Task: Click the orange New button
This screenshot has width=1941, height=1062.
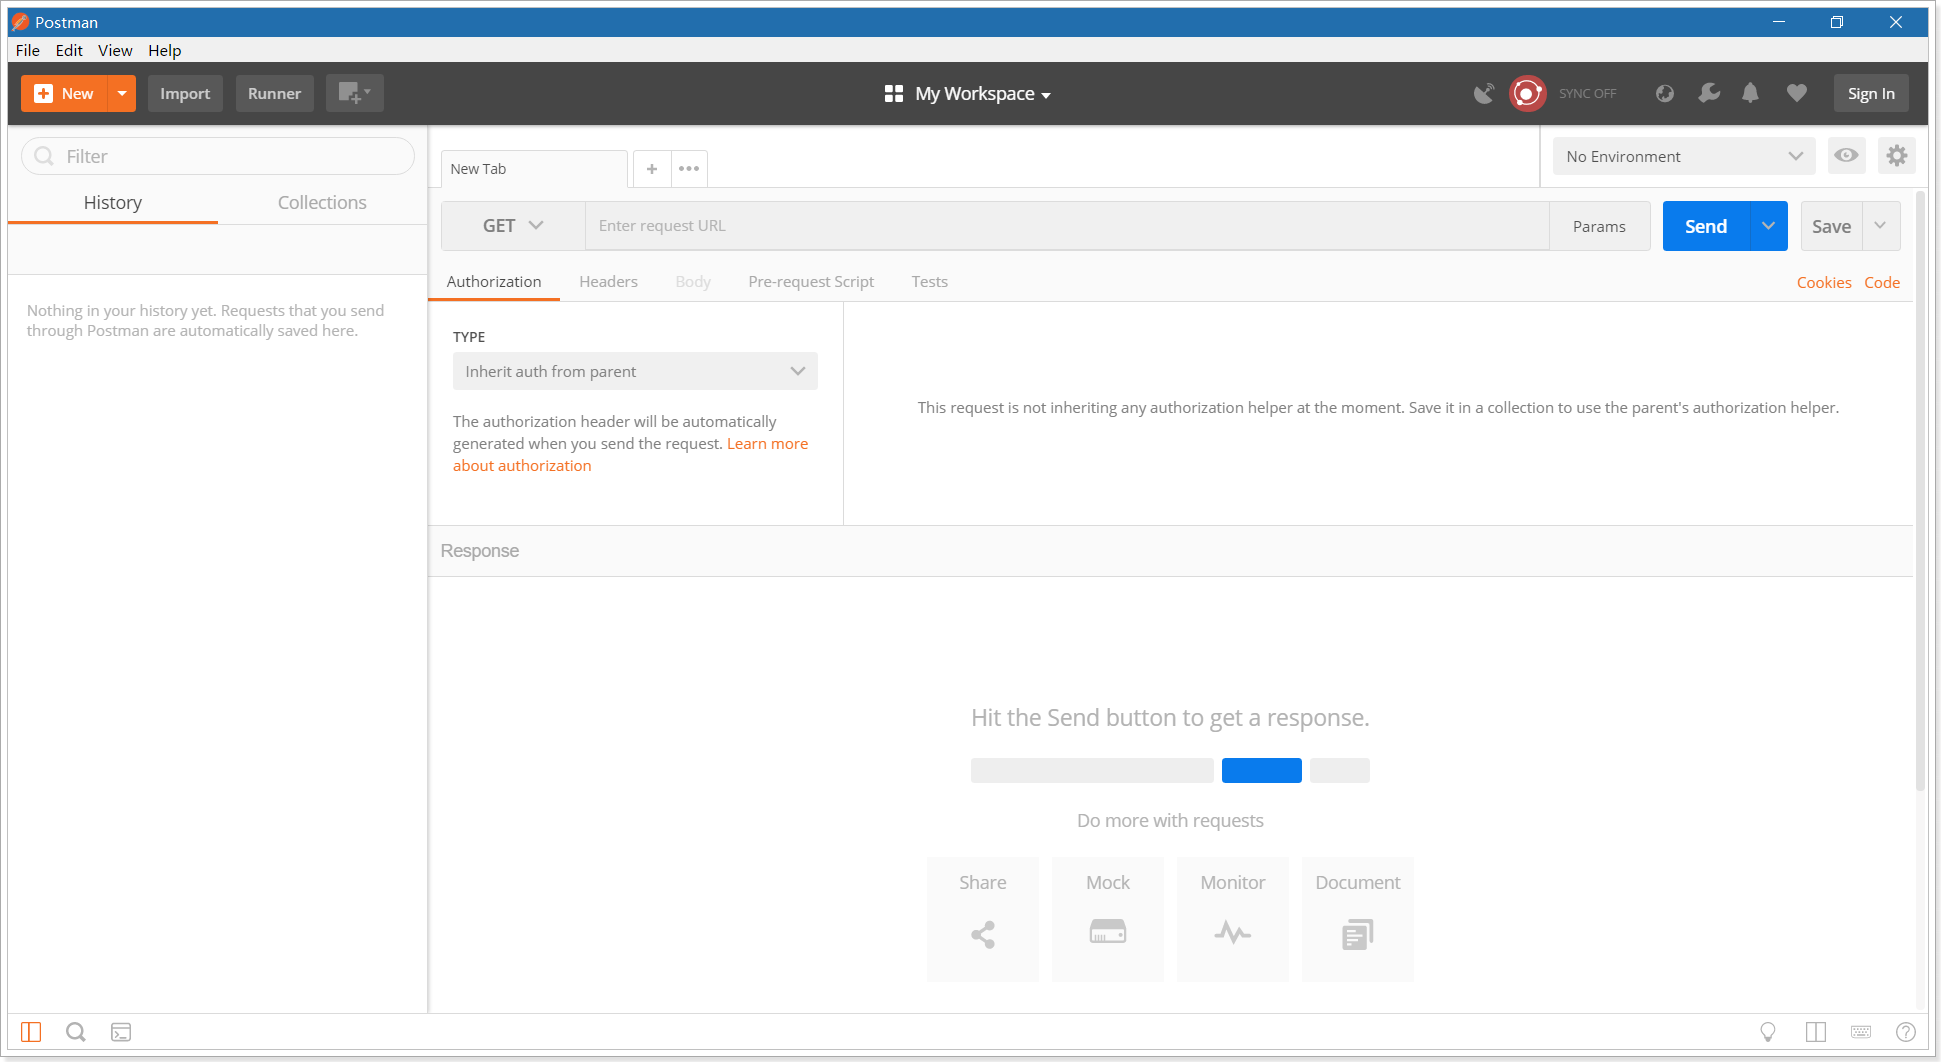Action: [64, 93]
